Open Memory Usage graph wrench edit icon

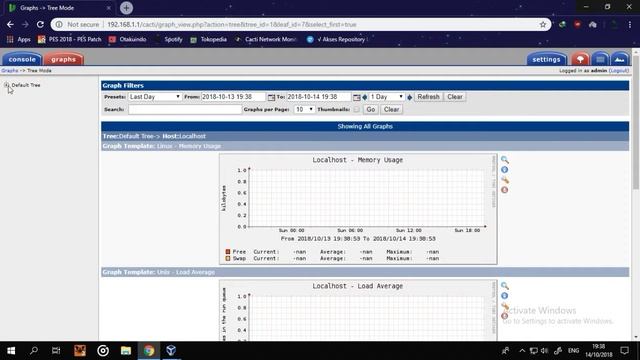tap(505, 180)
